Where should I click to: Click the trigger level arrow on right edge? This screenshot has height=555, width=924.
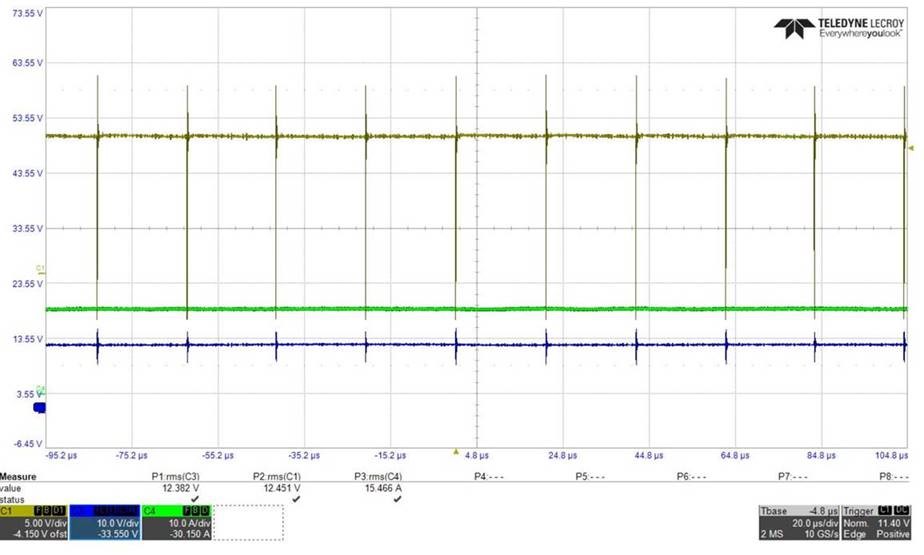[x=911, y=148]
